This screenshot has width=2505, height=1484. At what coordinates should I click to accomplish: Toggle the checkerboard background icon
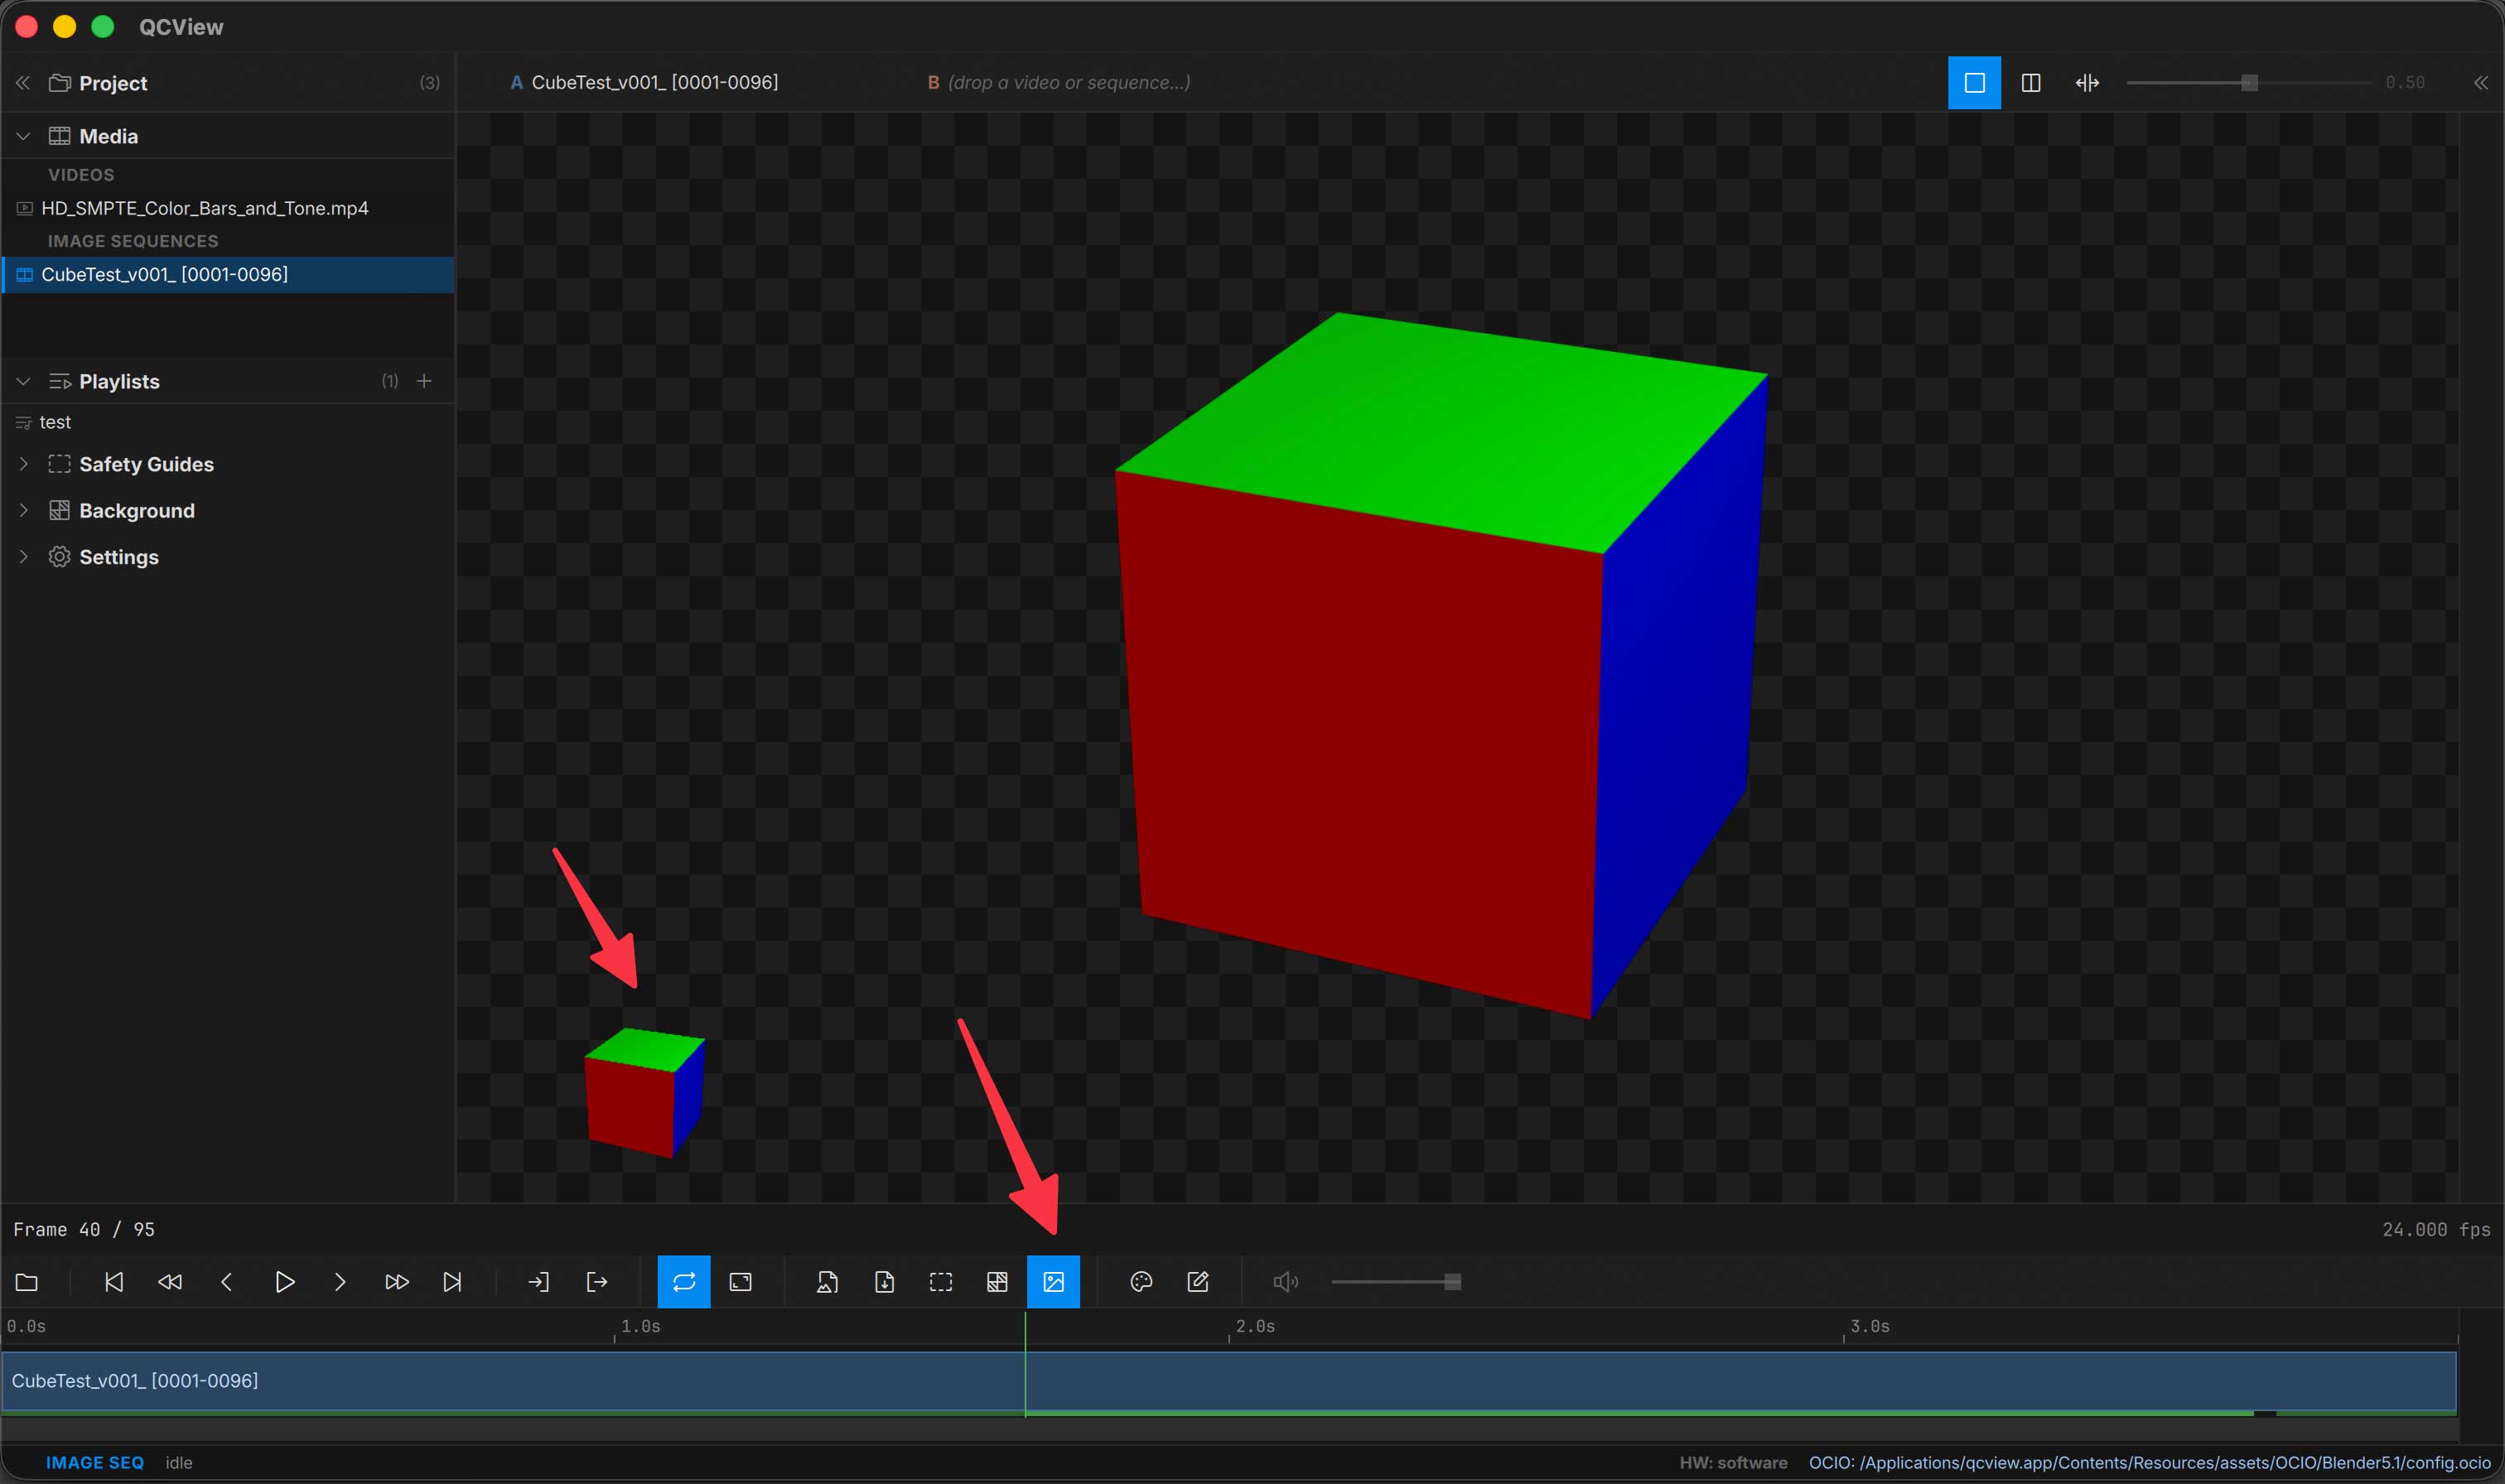(x=997, y=1282)
